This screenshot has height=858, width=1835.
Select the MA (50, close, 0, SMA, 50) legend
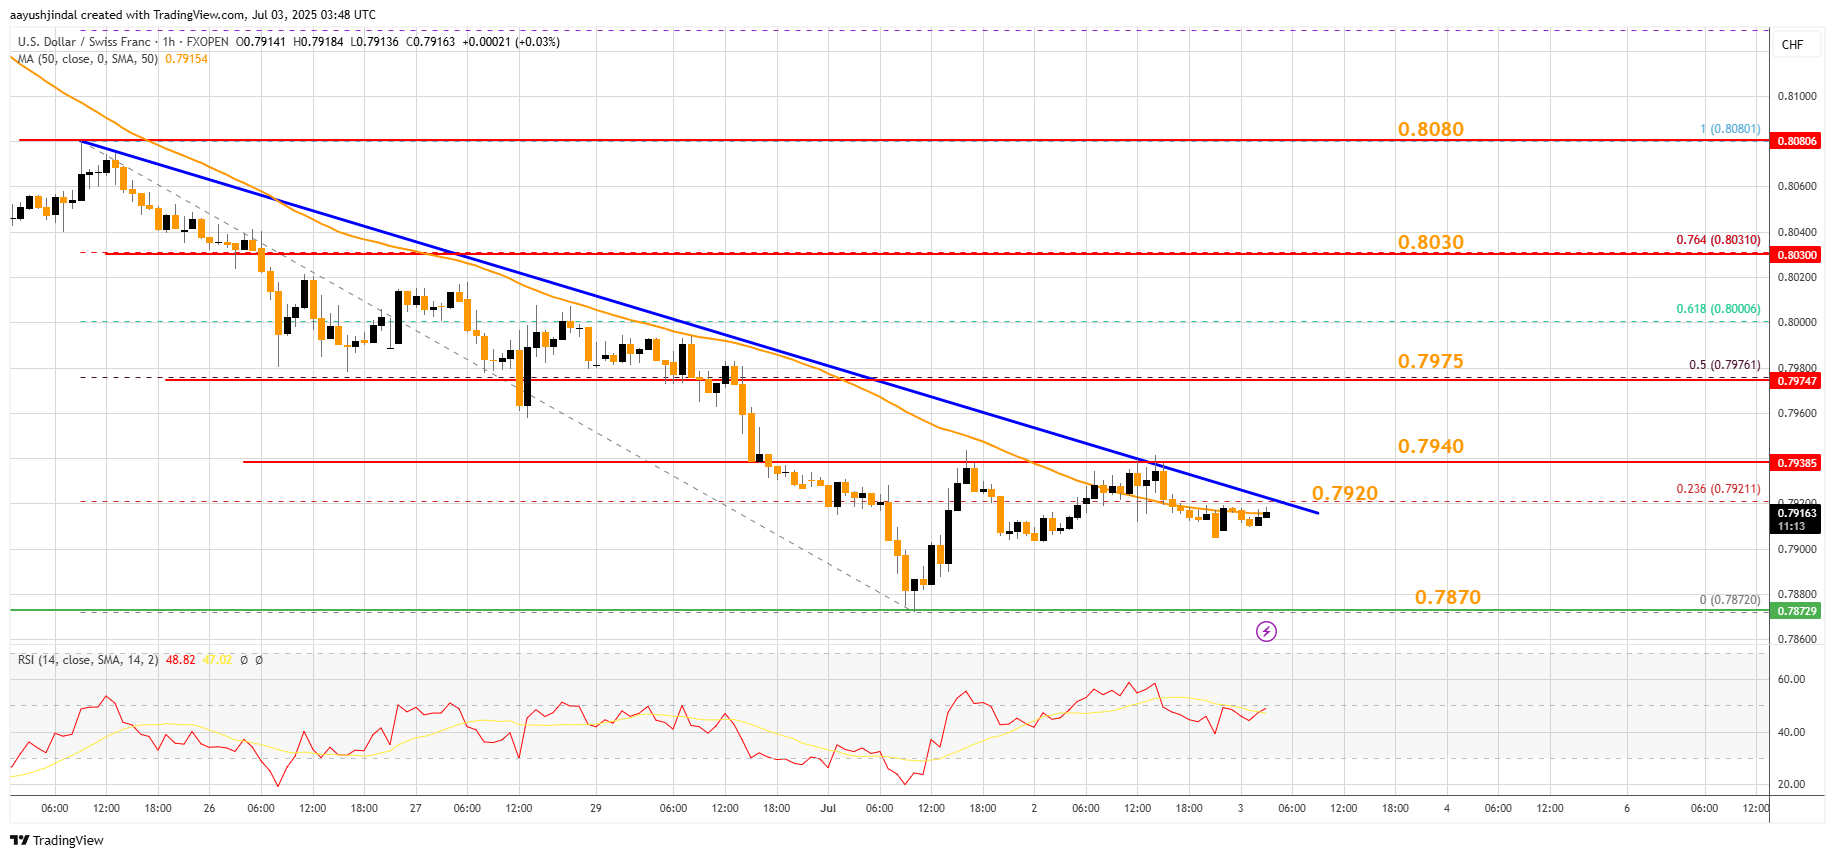click(88, 59)
